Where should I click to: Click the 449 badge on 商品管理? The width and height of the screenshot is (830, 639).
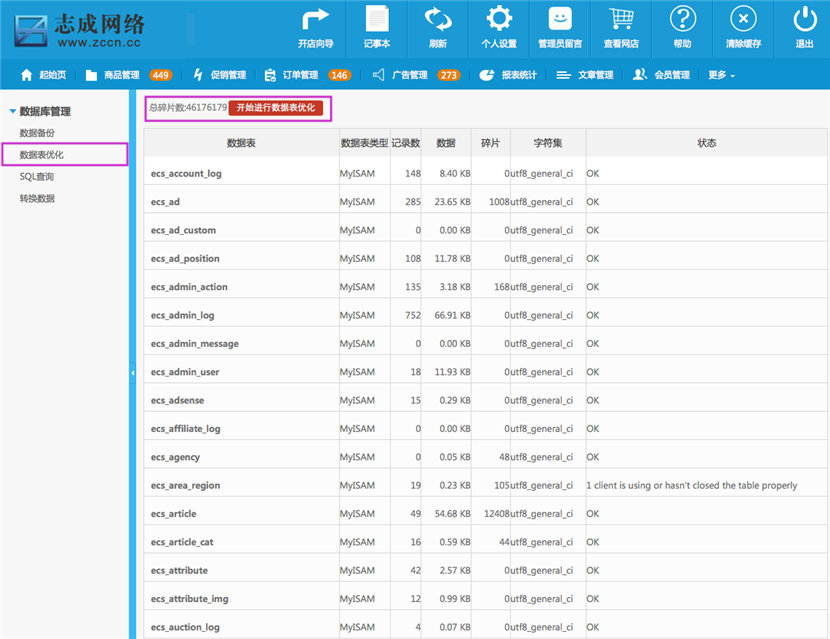pyautogui.click(x=160, y=75)
